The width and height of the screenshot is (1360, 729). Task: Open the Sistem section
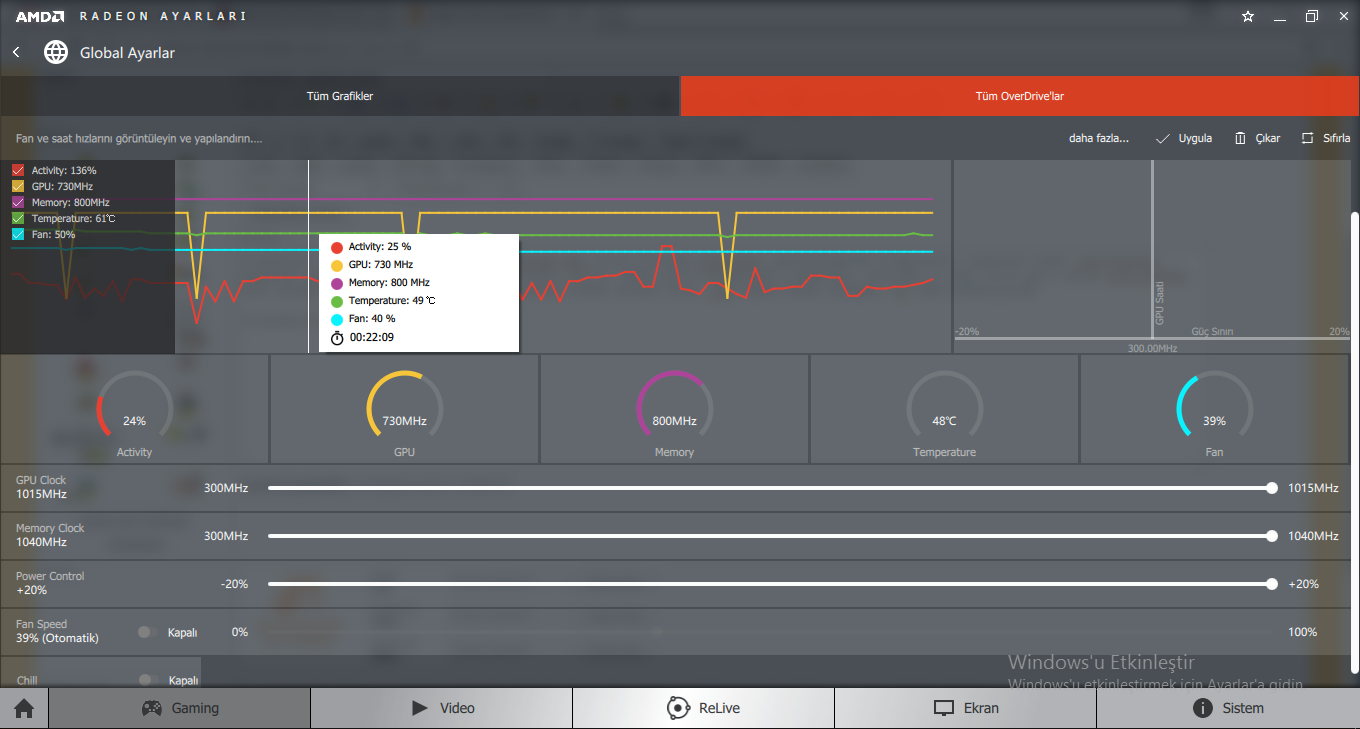point(1228,708)
